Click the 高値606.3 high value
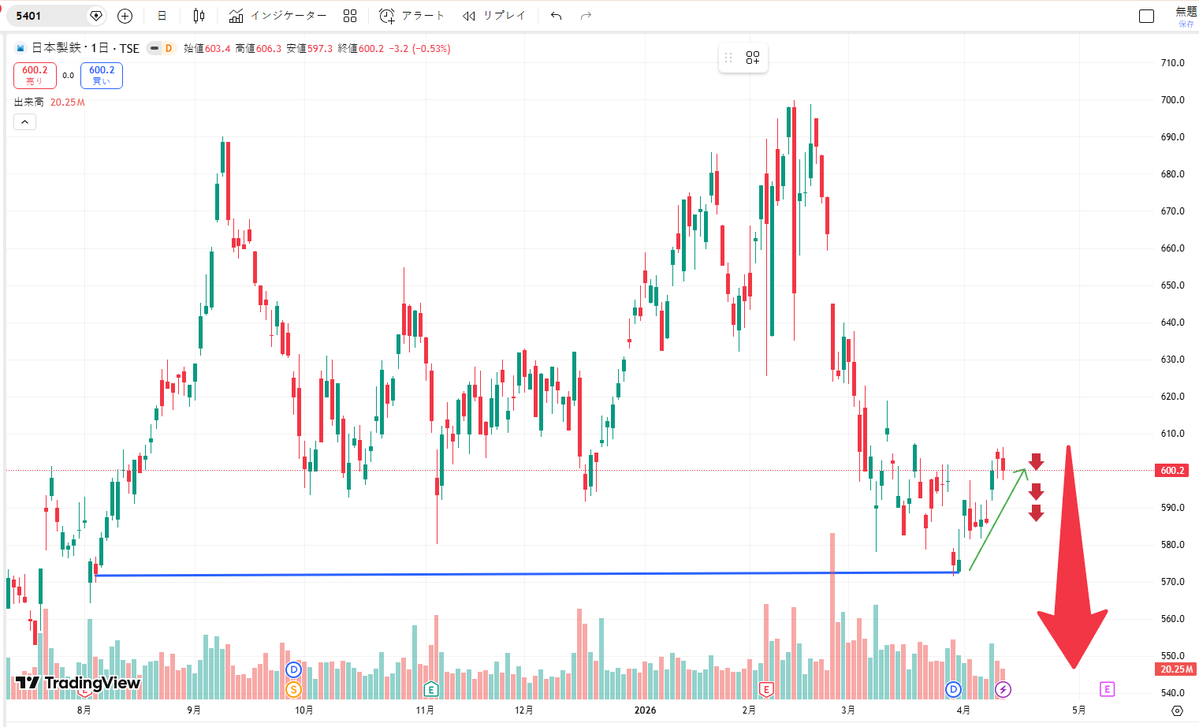 coord(258,48)
